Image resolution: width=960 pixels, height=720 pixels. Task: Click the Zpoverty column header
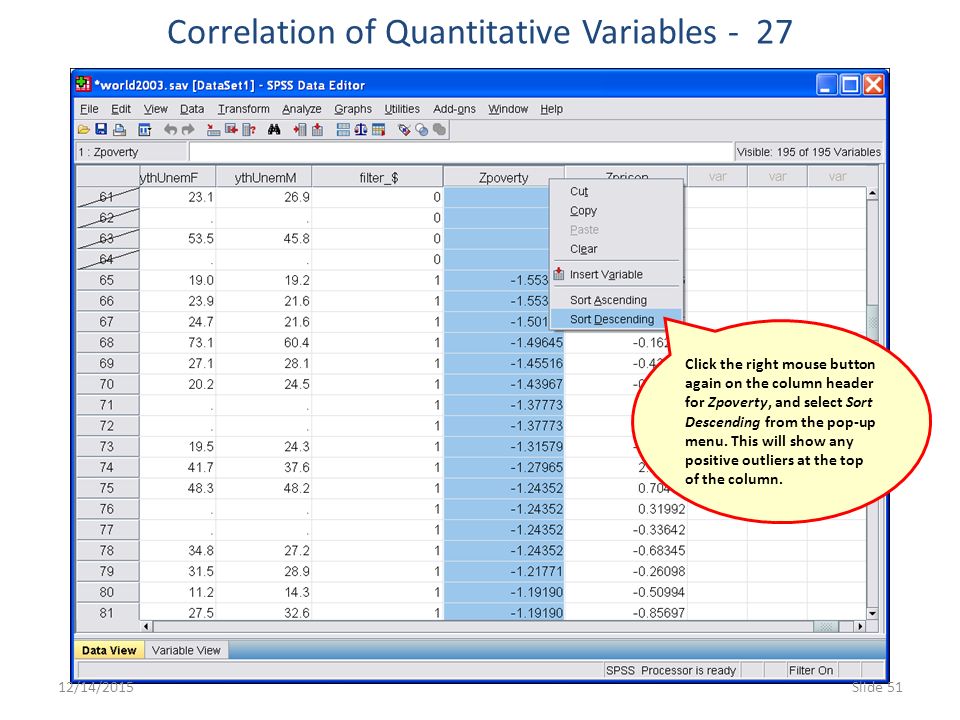click(503, 178)
